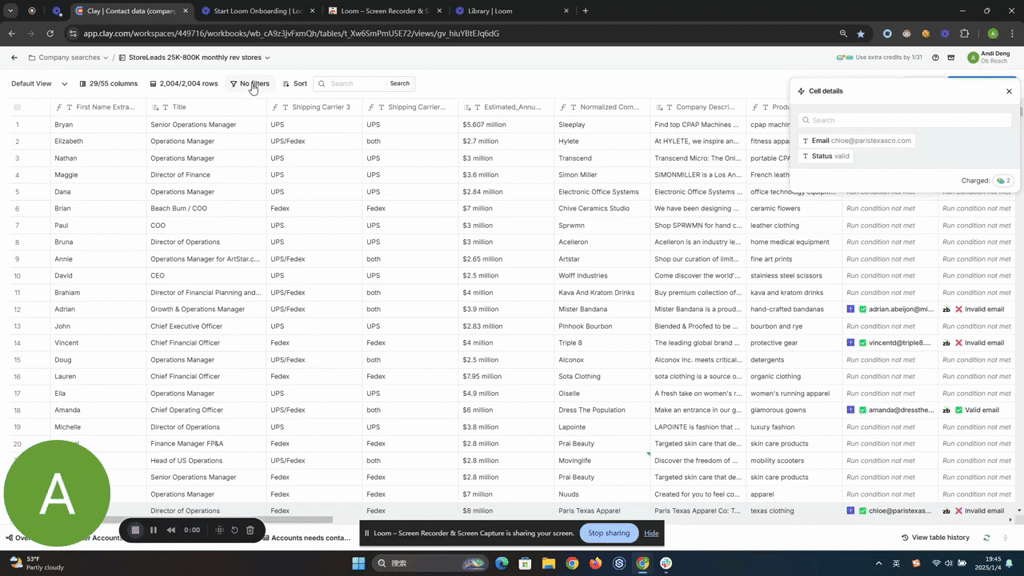1024x576 pixels.
Task: Select the row 1 checkbox for Bryan
Action: [16, 125]
